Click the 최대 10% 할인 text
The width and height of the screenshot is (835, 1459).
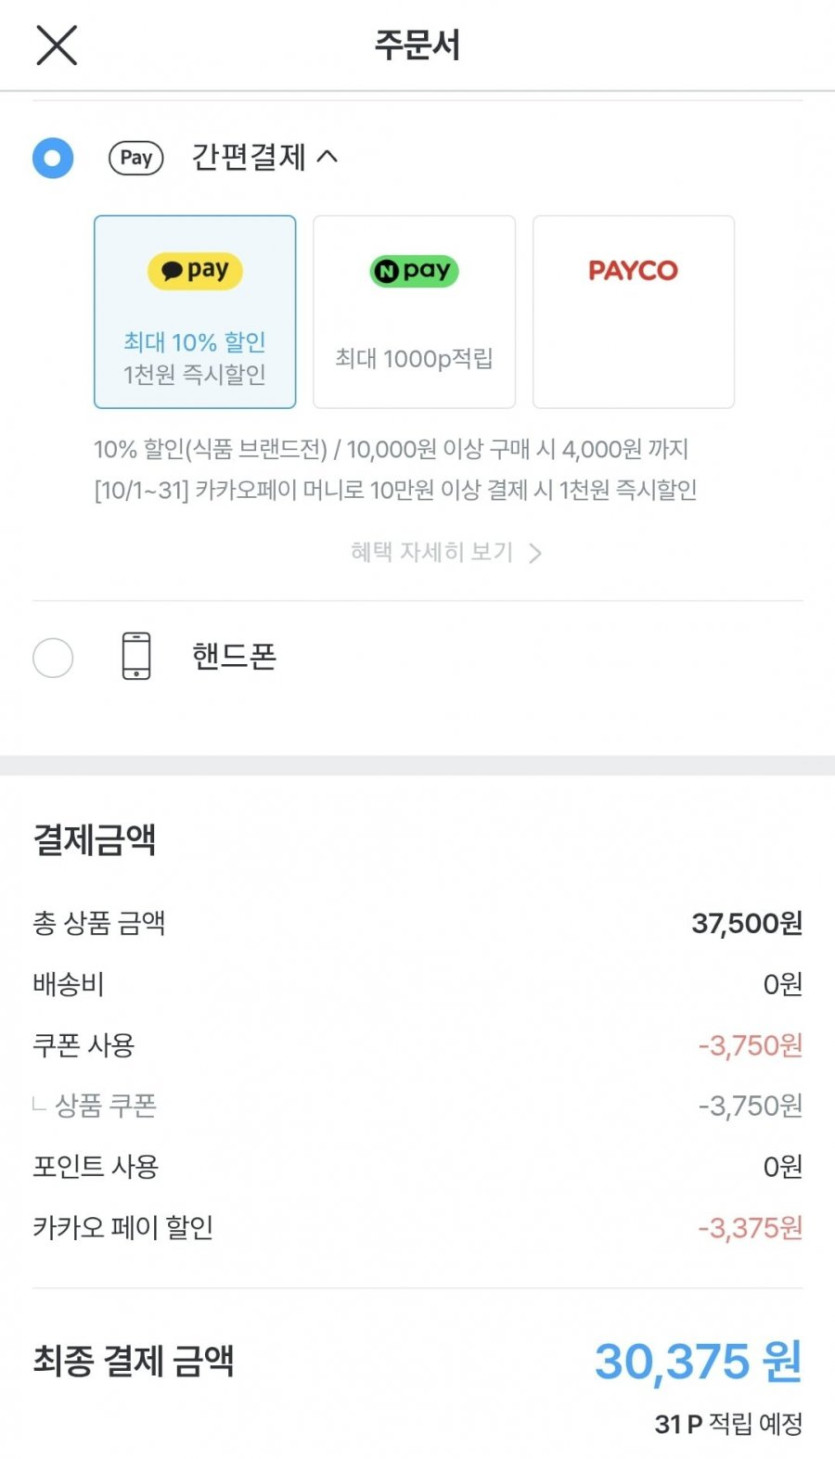(x=195, y=342)
